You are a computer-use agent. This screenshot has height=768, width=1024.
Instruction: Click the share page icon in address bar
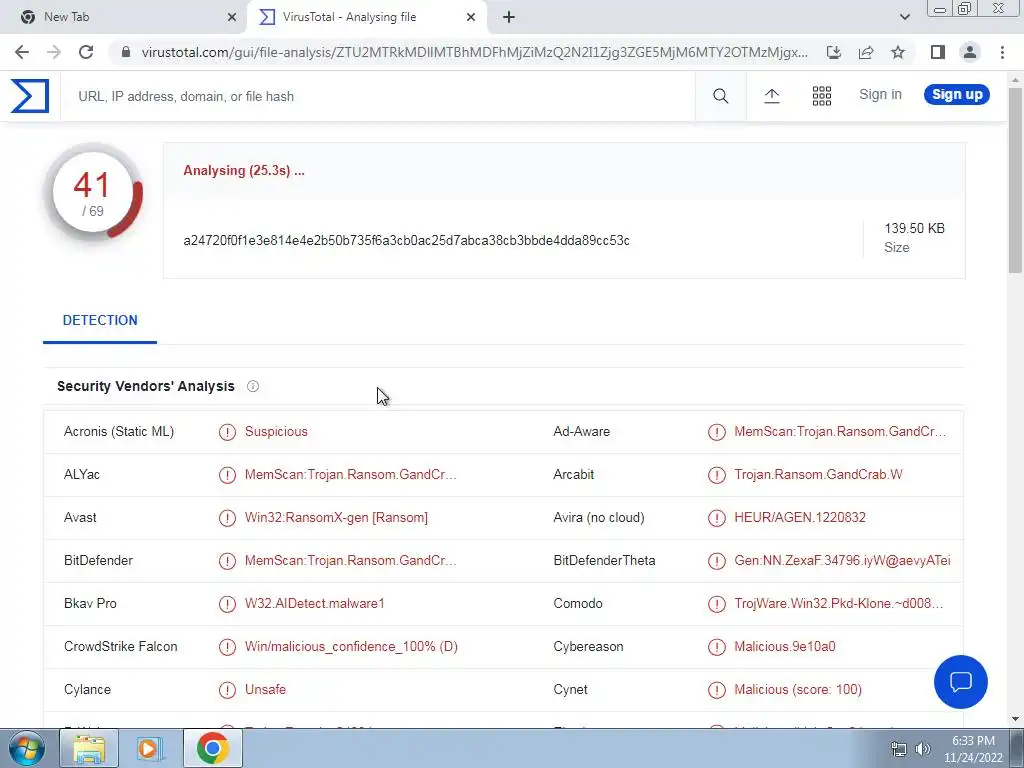[x=866, y=52]
